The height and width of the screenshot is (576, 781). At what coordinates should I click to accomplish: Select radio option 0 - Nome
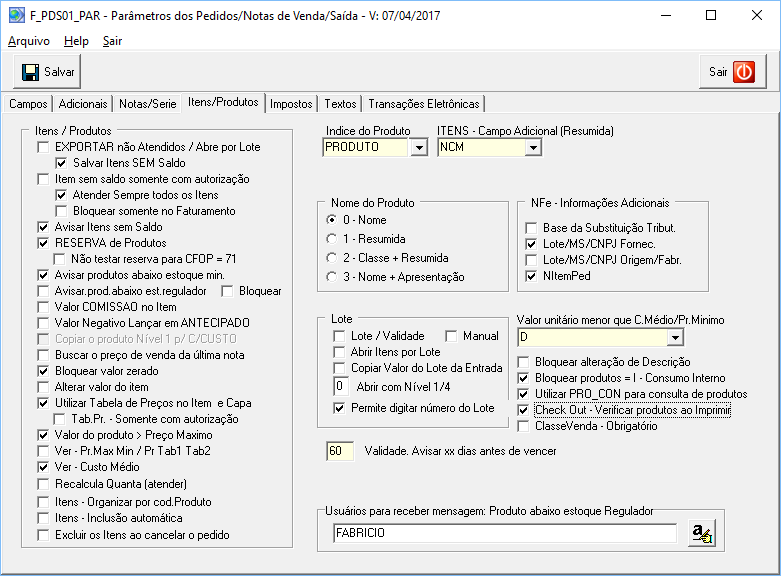coord(331,220)
